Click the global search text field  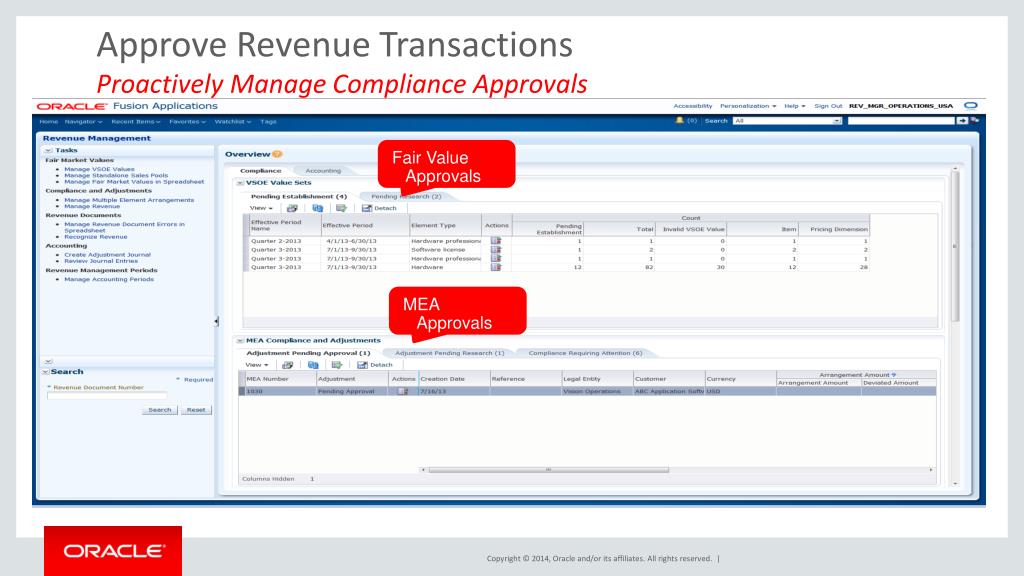(x=901, y=121)
